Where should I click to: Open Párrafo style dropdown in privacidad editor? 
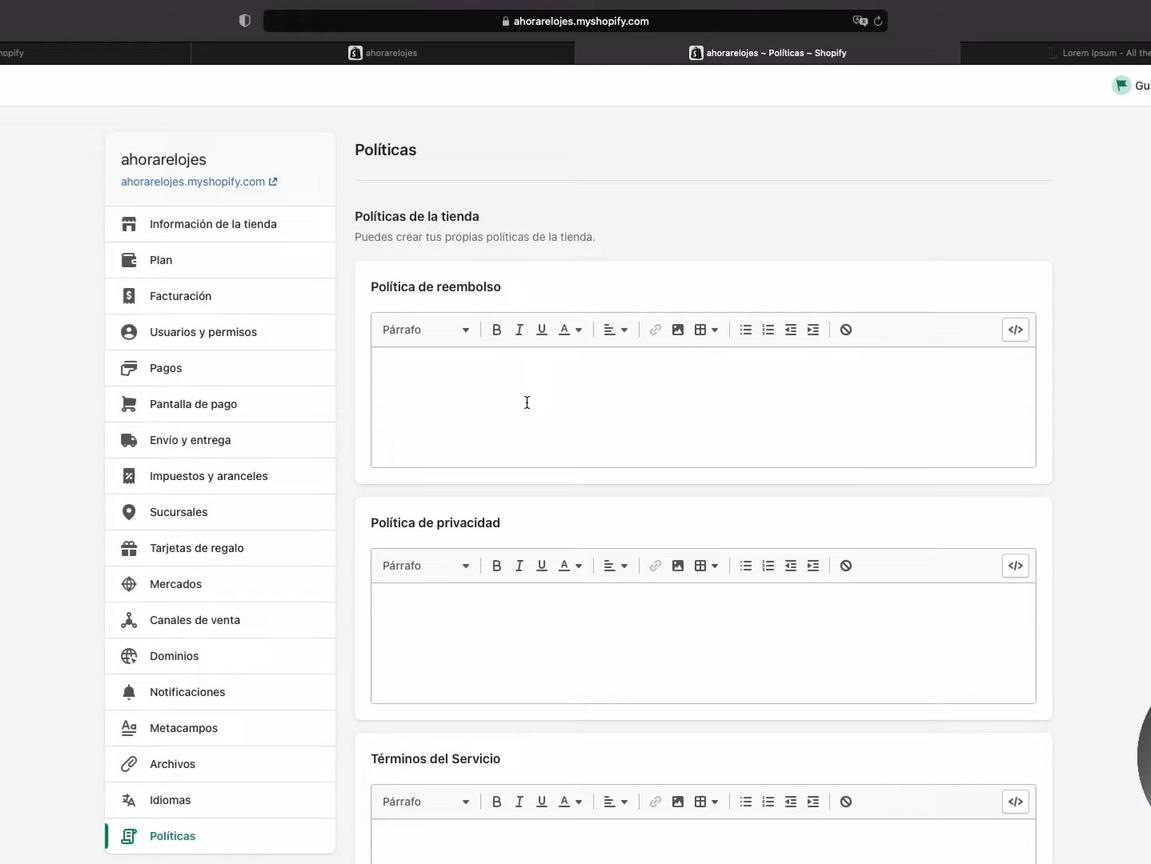426,565
